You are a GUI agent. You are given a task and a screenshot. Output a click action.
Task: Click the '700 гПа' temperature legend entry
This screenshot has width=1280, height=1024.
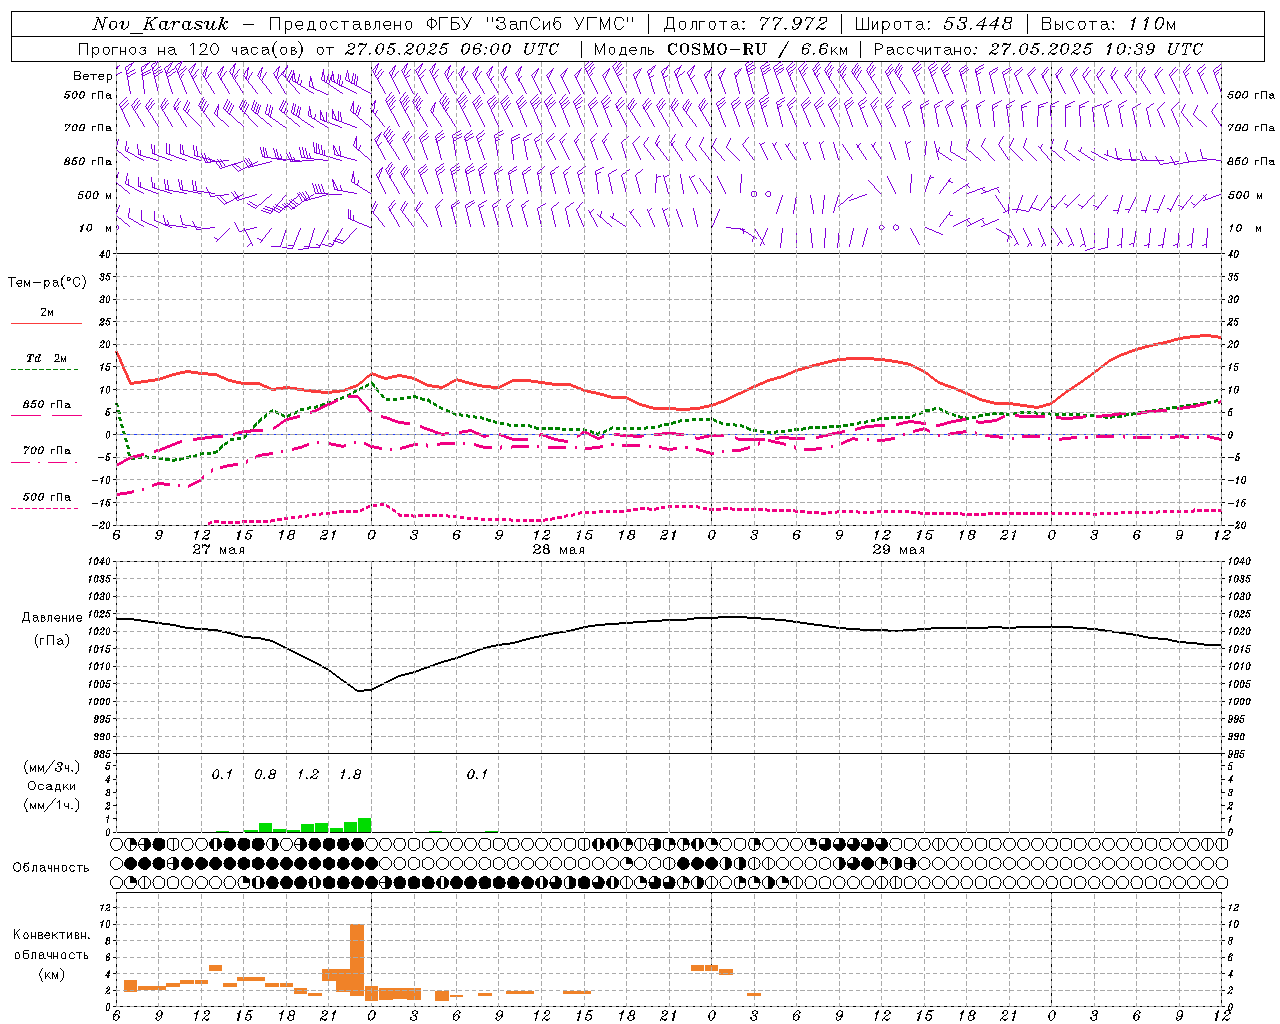coord(46,451)
